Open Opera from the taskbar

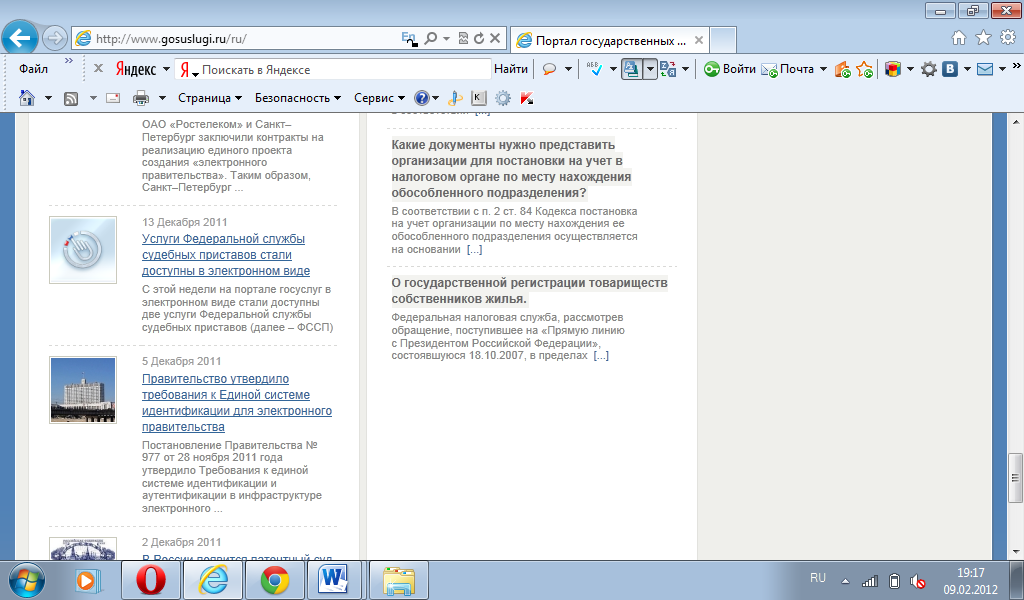[x=151, y=580]
